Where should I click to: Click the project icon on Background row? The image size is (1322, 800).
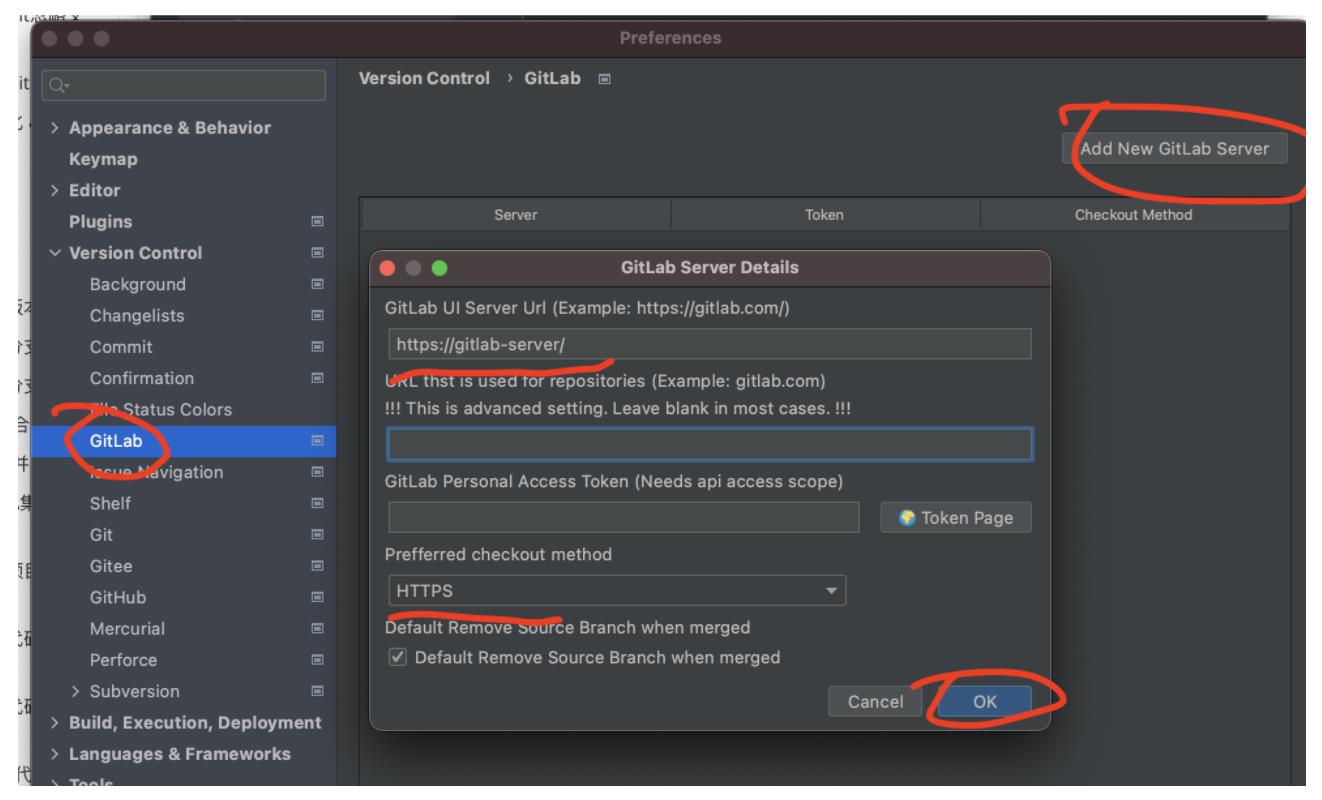click(318, 285)
